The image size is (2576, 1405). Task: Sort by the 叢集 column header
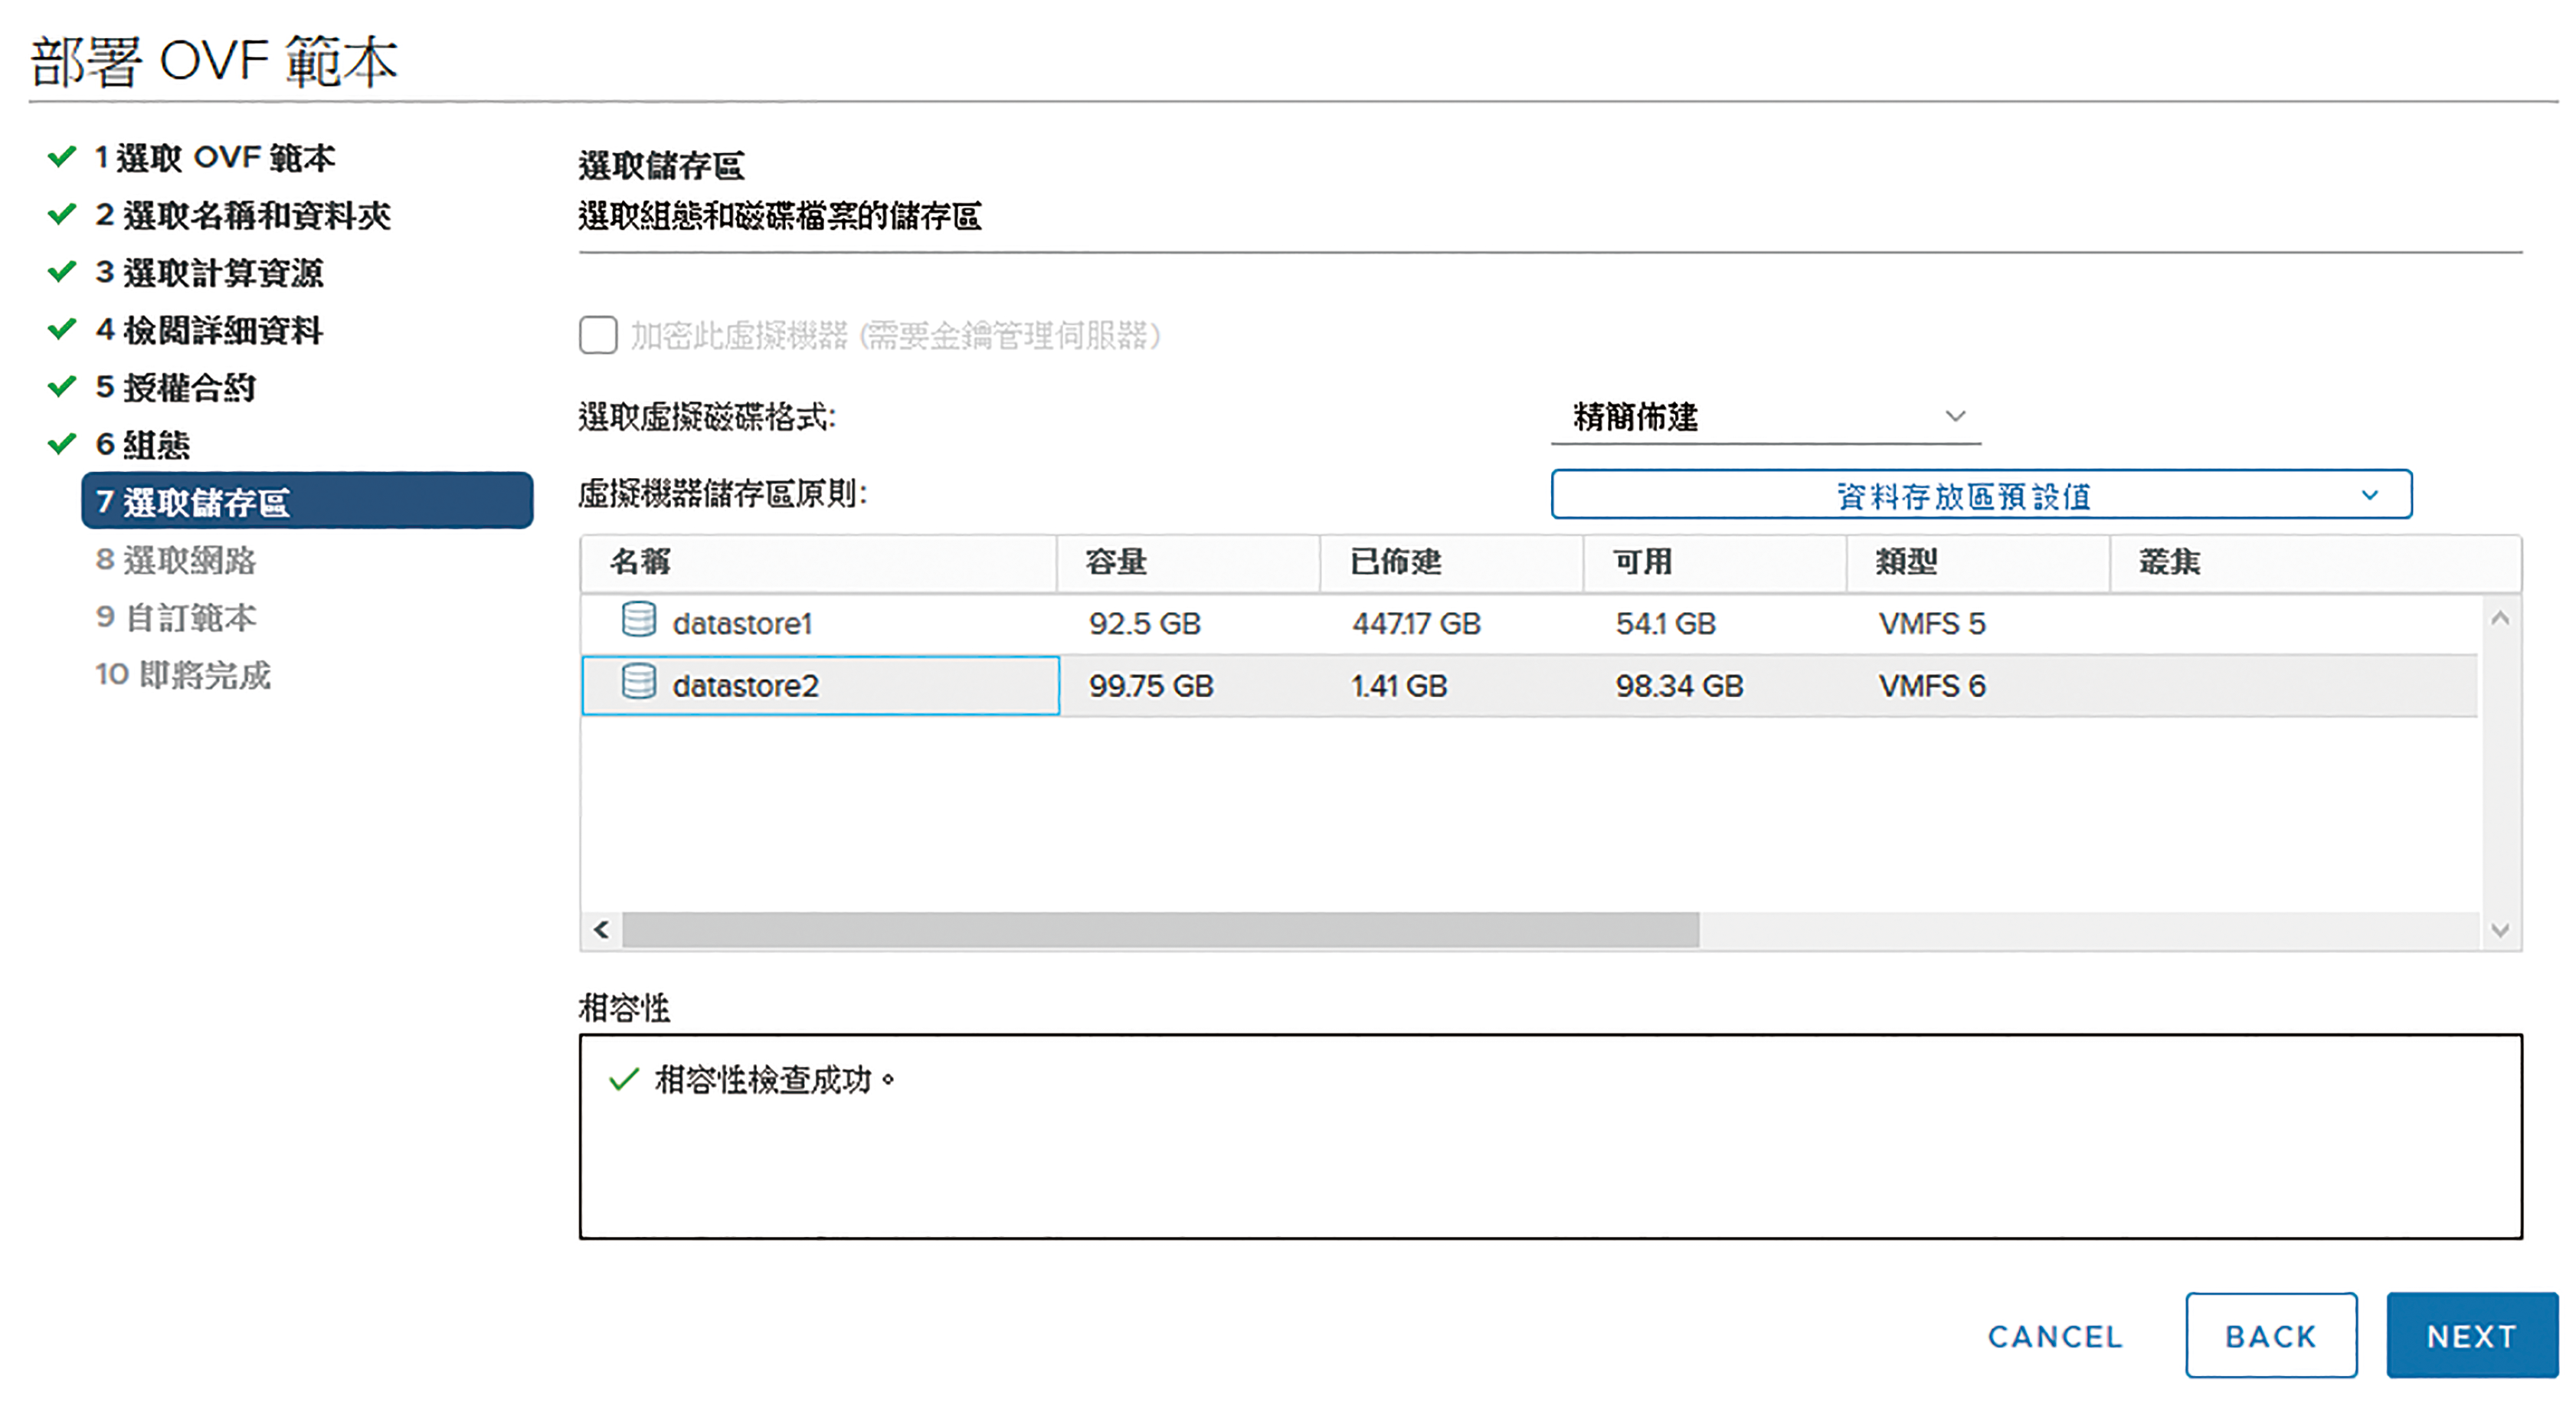tap(2315, 562)
